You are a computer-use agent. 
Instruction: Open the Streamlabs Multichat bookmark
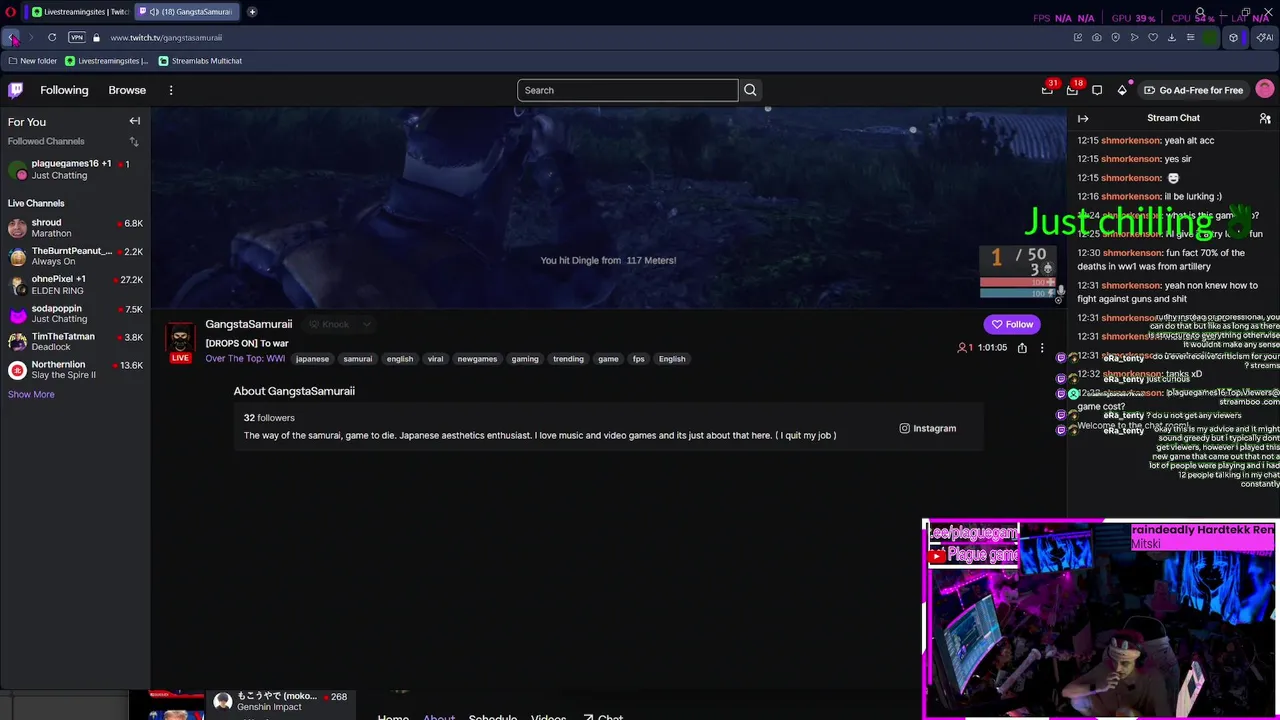pyautogui.click(x=200, y=61)
